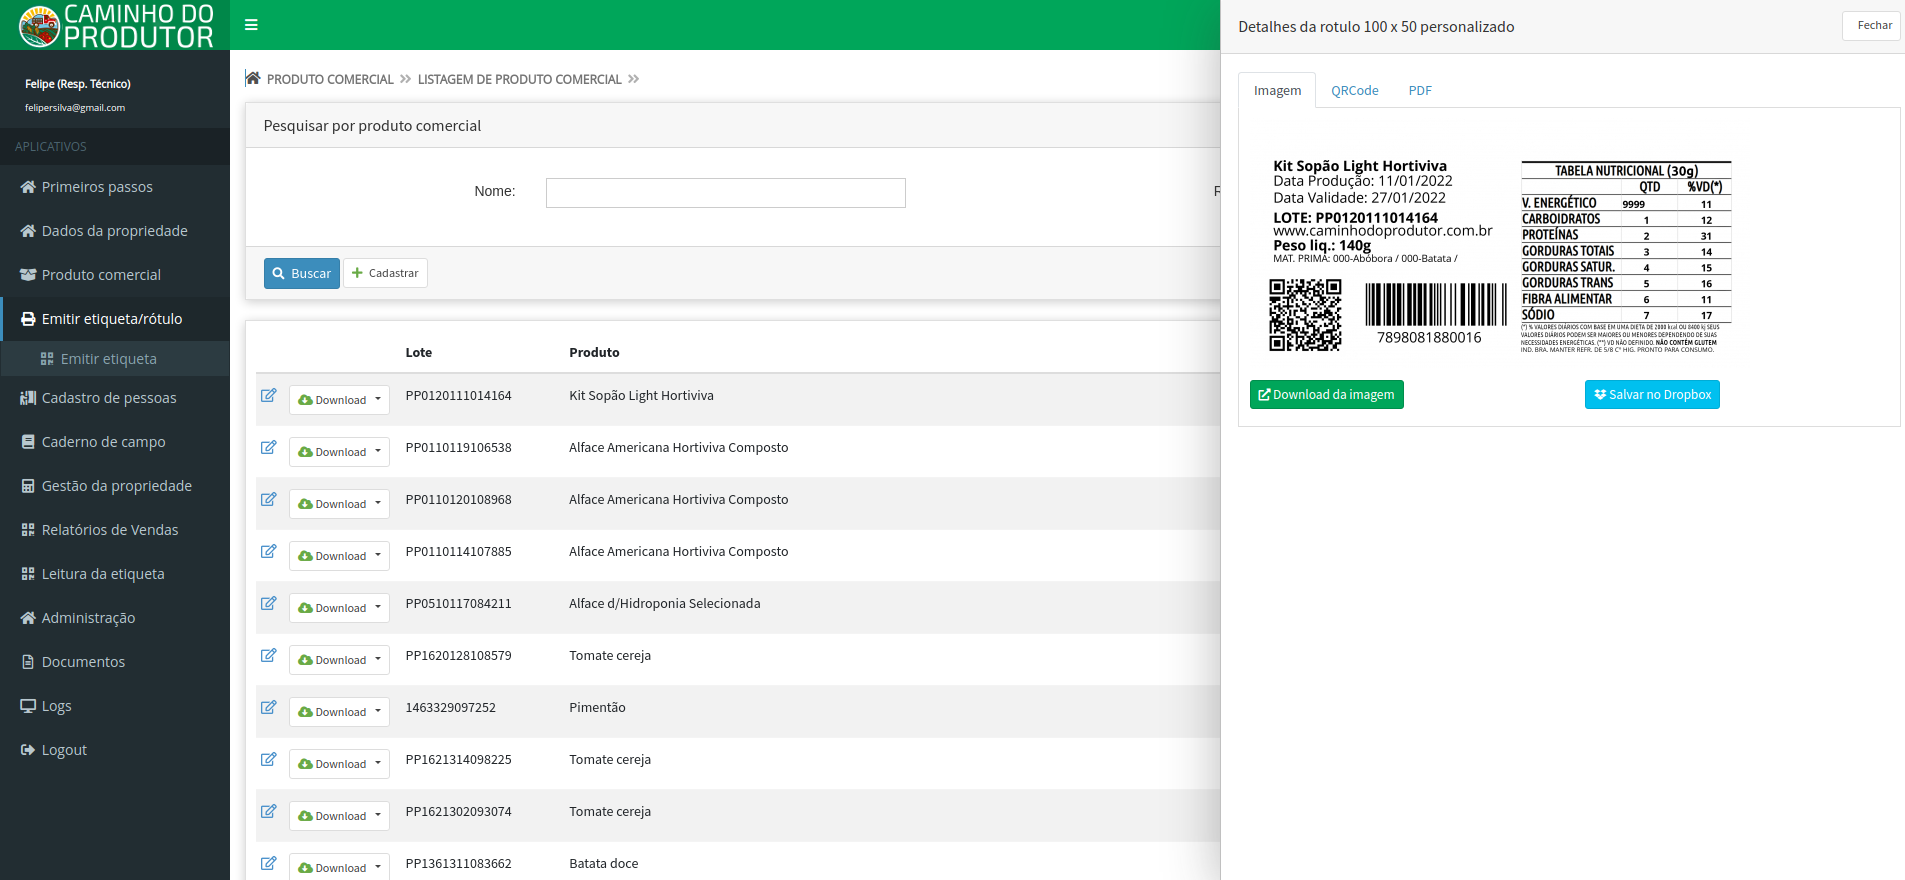The image size is (1905, 880).
Task: Click edit icon for lote PP1621302093074
Action: coord(268,812)
